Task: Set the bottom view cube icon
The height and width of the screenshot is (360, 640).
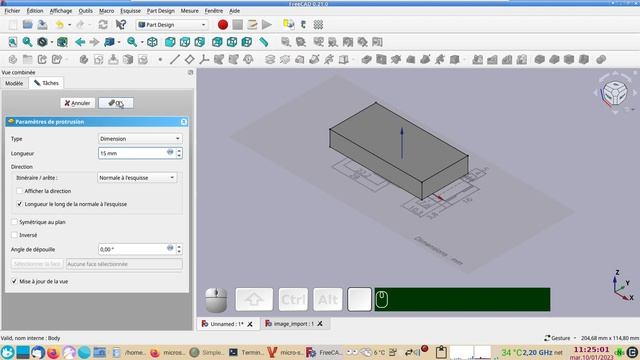Action: pyautogui.click(x=232, y=42)
